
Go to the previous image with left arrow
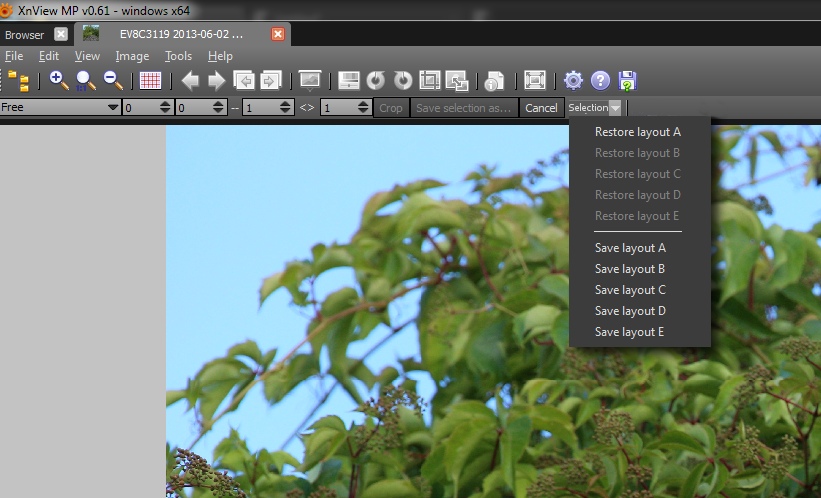click(x=190, y=81)
